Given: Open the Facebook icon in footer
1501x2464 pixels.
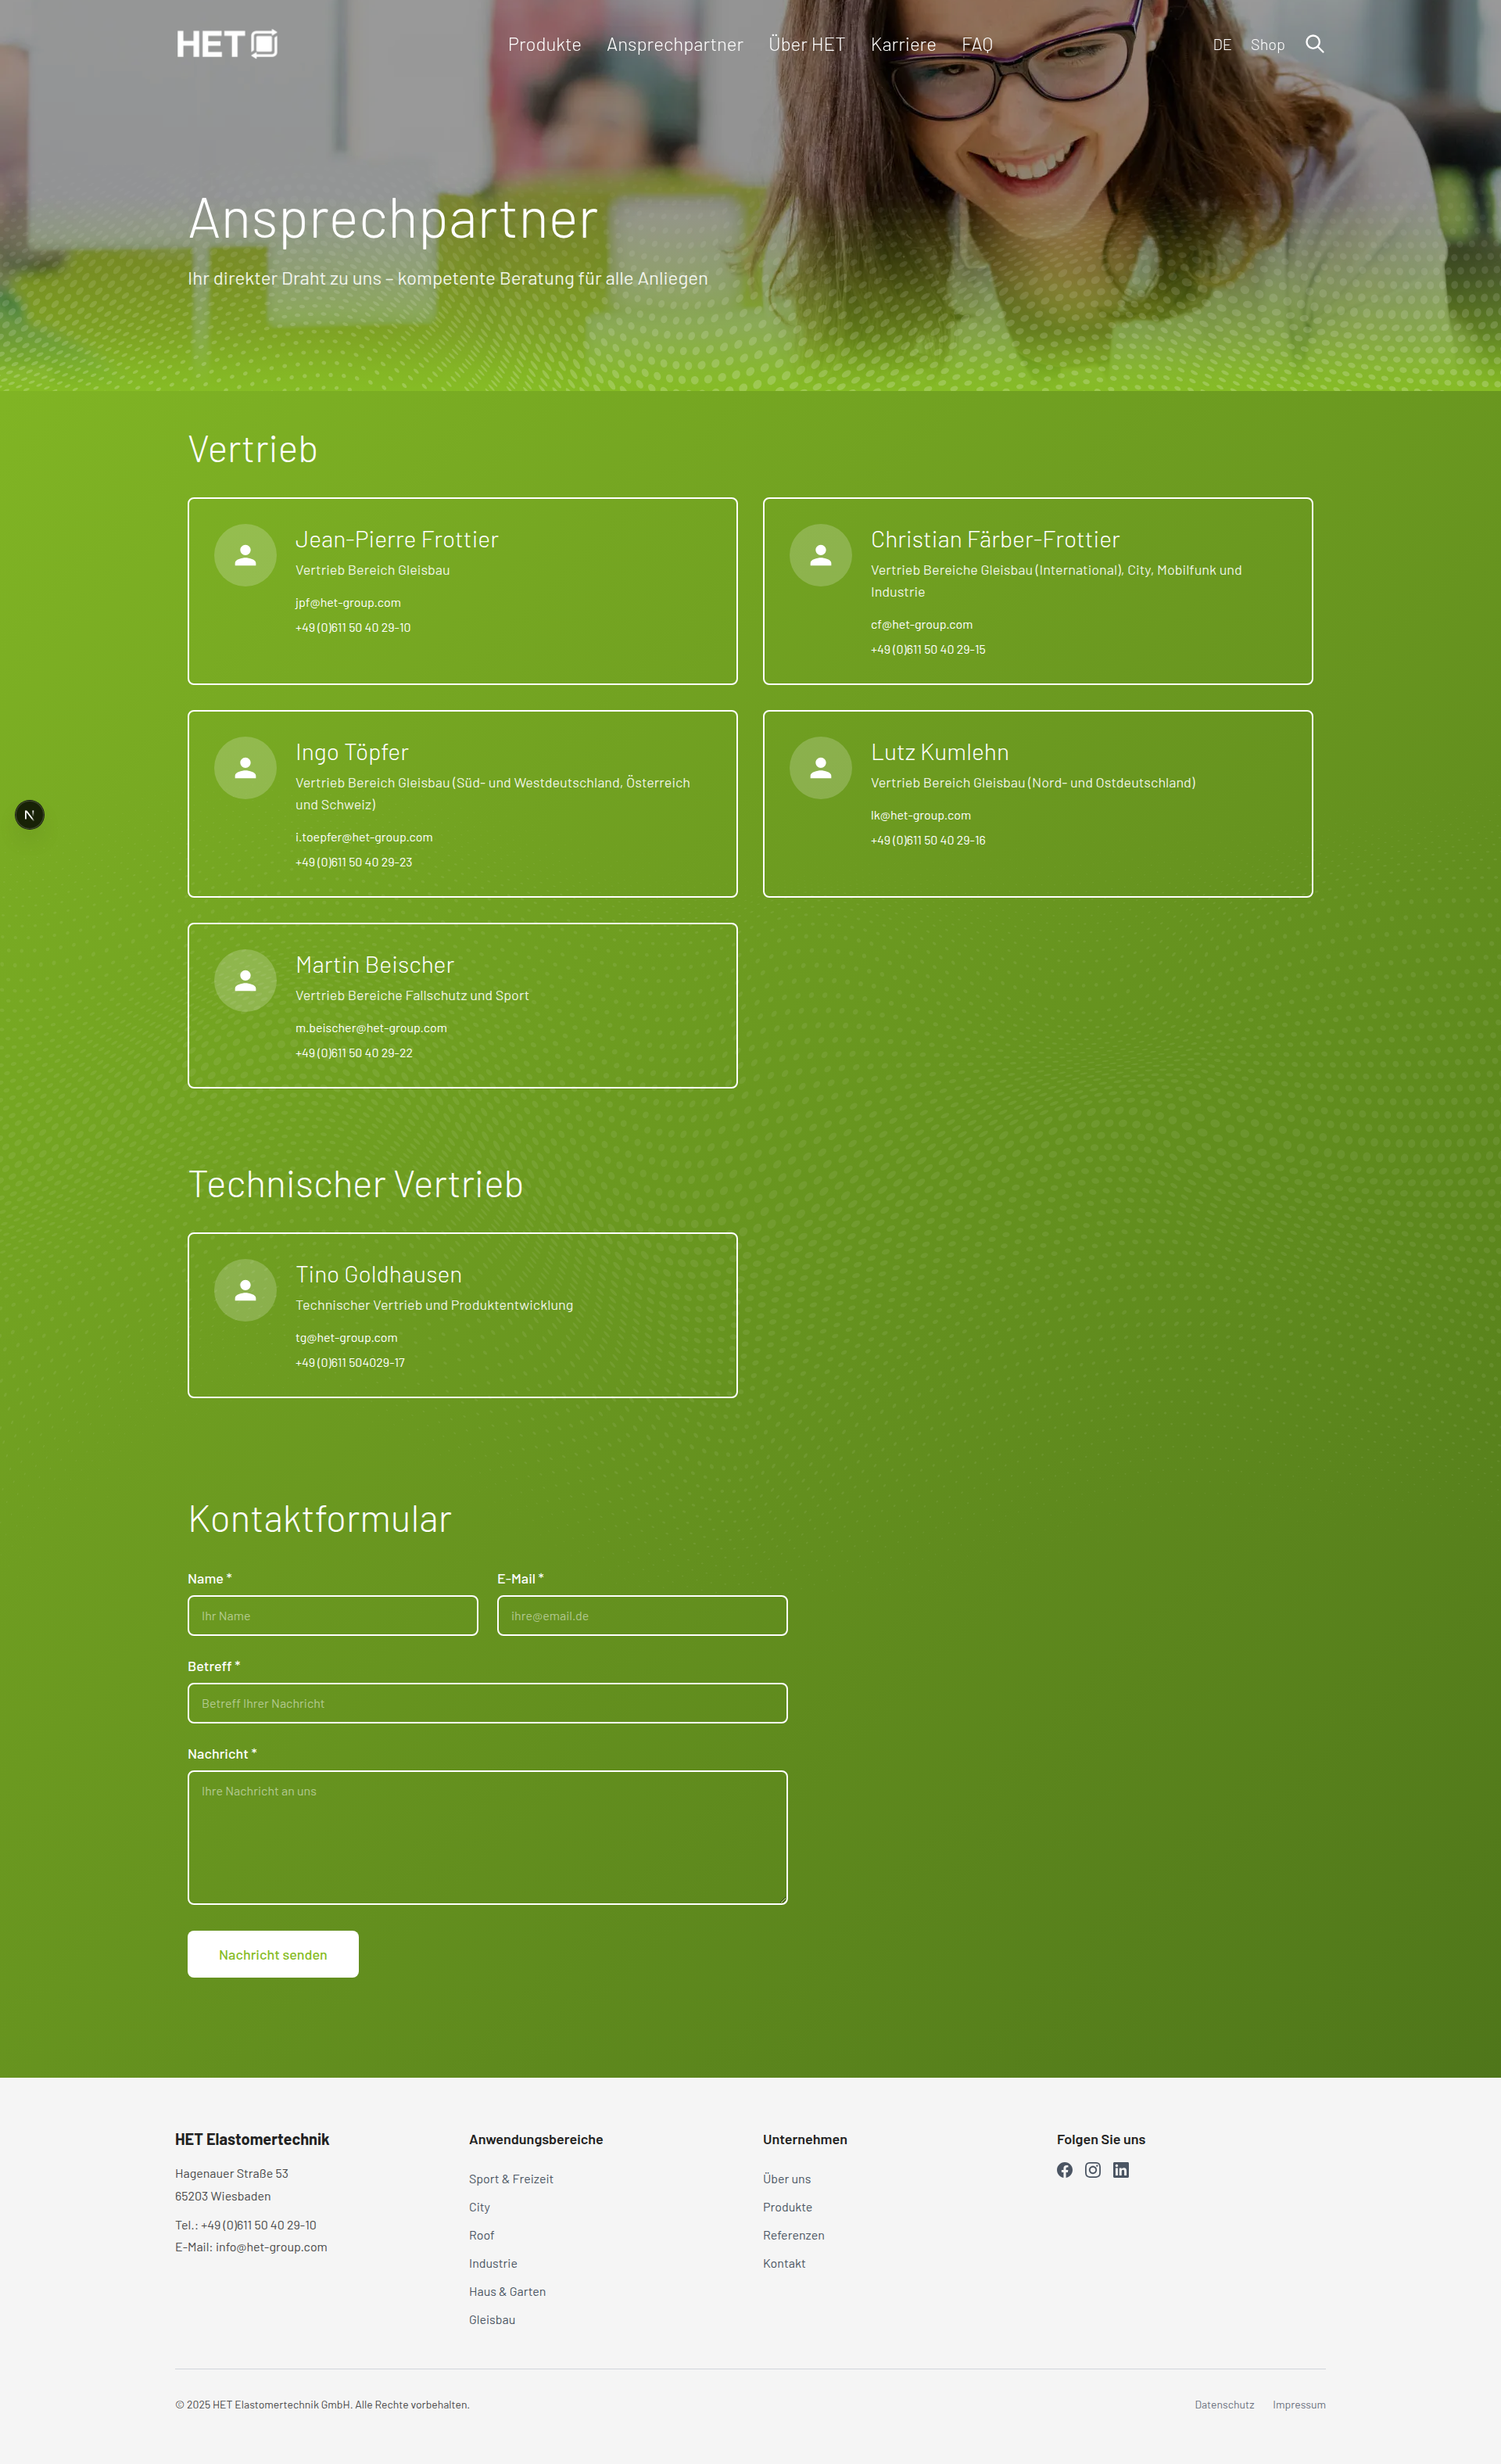Looking at the screenshot, I should [x=1064, y=2170].
